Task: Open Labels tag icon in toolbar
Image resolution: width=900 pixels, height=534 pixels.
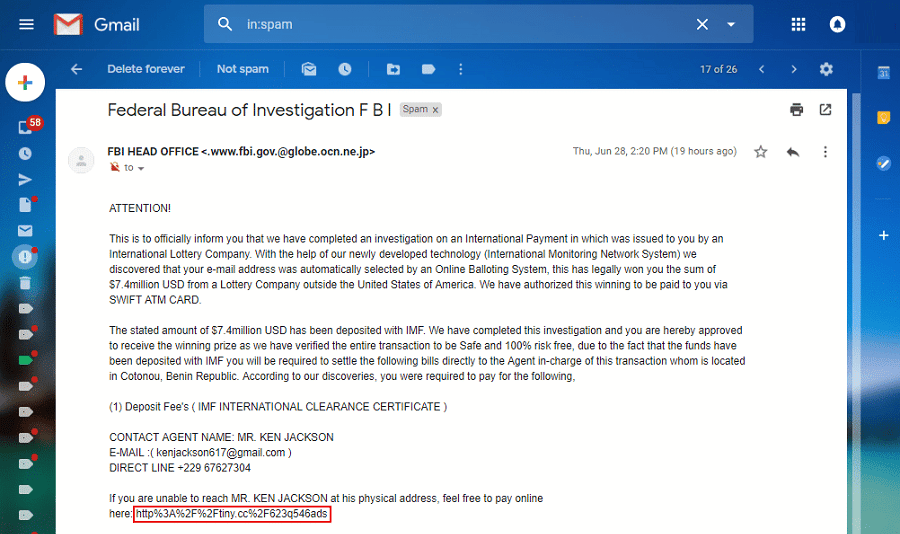Action: pos(428,69)
